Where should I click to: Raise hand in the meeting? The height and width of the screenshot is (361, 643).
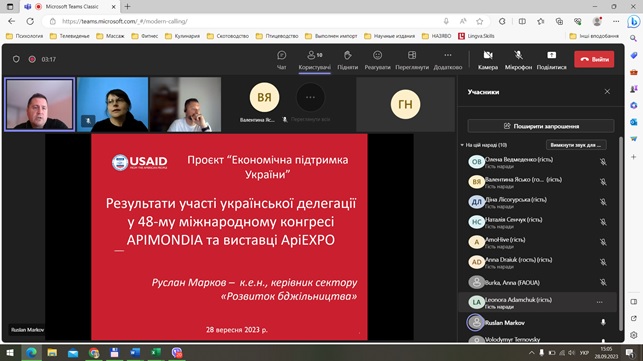pos(347,60)
